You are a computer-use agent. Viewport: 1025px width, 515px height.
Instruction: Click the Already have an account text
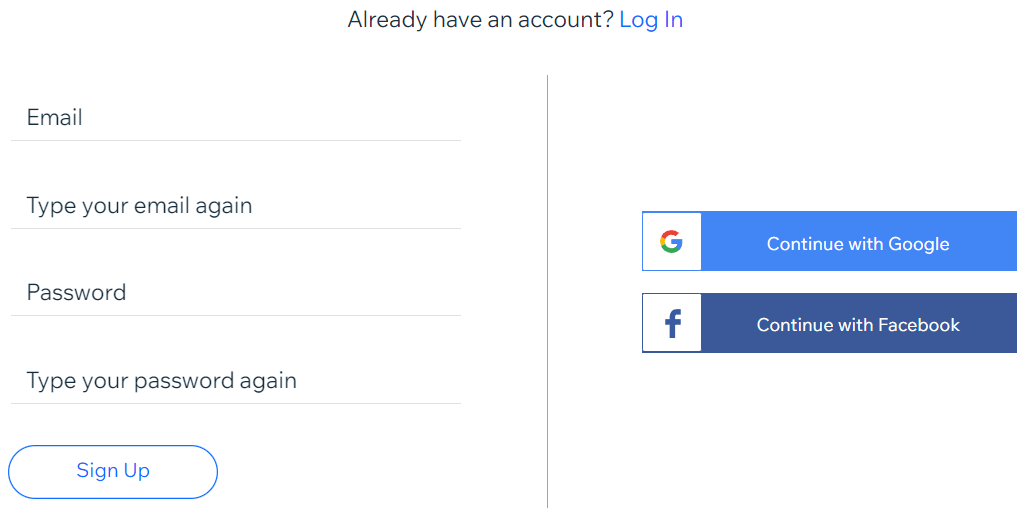point(480,20)
